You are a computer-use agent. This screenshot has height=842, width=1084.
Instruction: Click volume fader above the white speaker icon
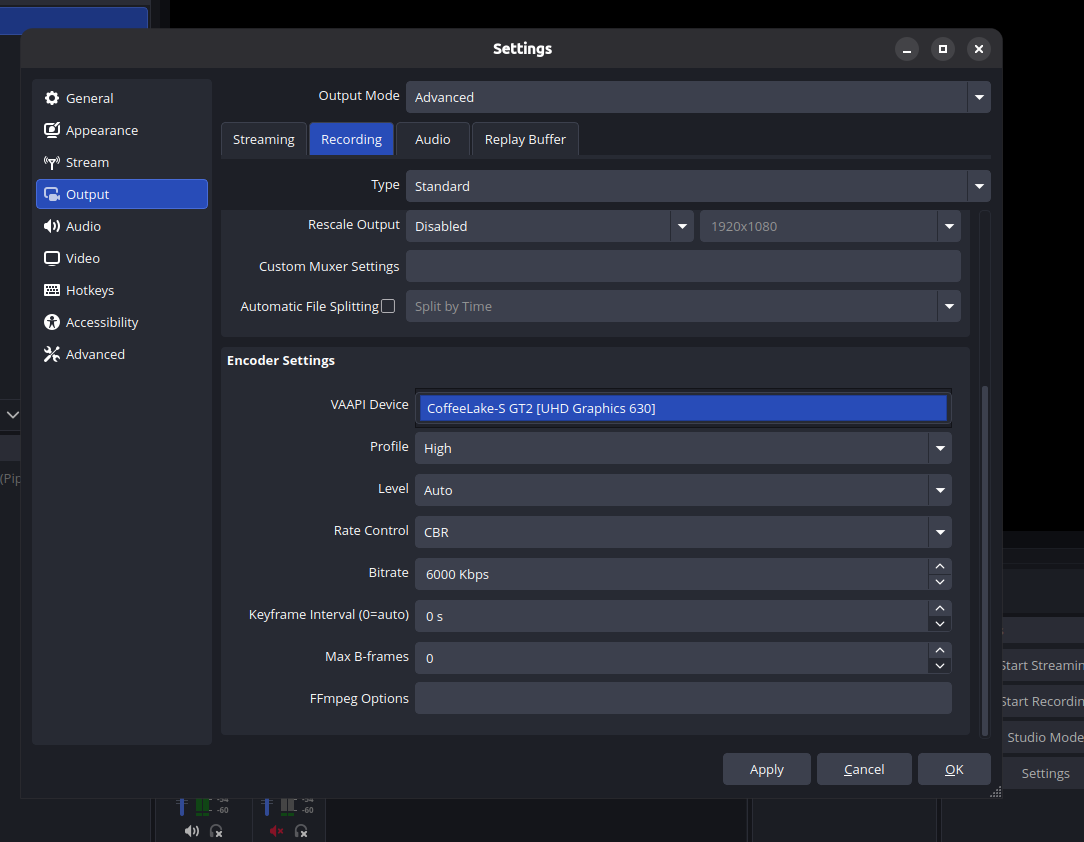pos(181,806)
